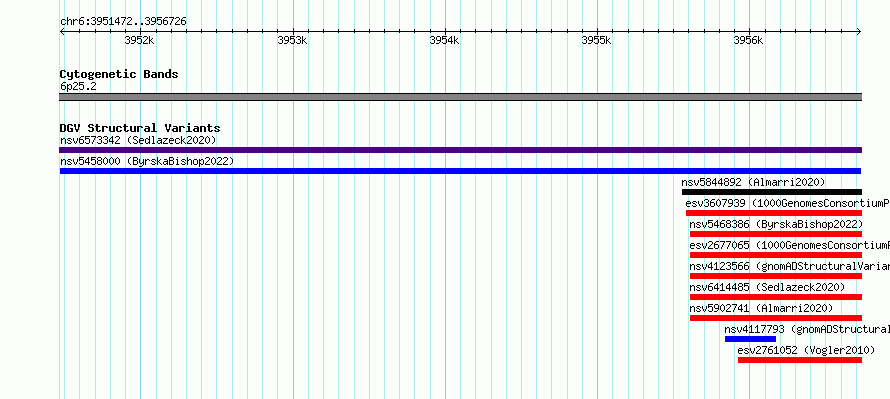890x399 pixels.
Task: Select the red esv2677065 variant bar
Action: 776,255
